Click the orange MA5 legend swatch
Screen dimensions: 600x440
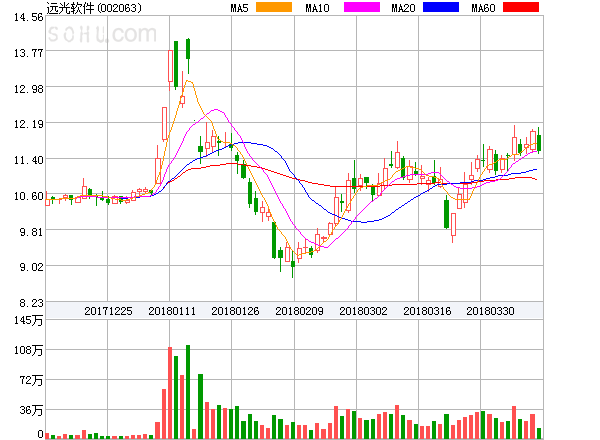click(274, 7)
